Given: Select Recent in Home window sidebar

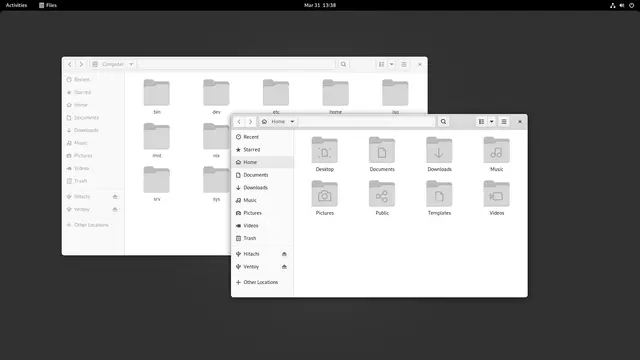Looking at the screenshot, I should click(x=262, y=137).
